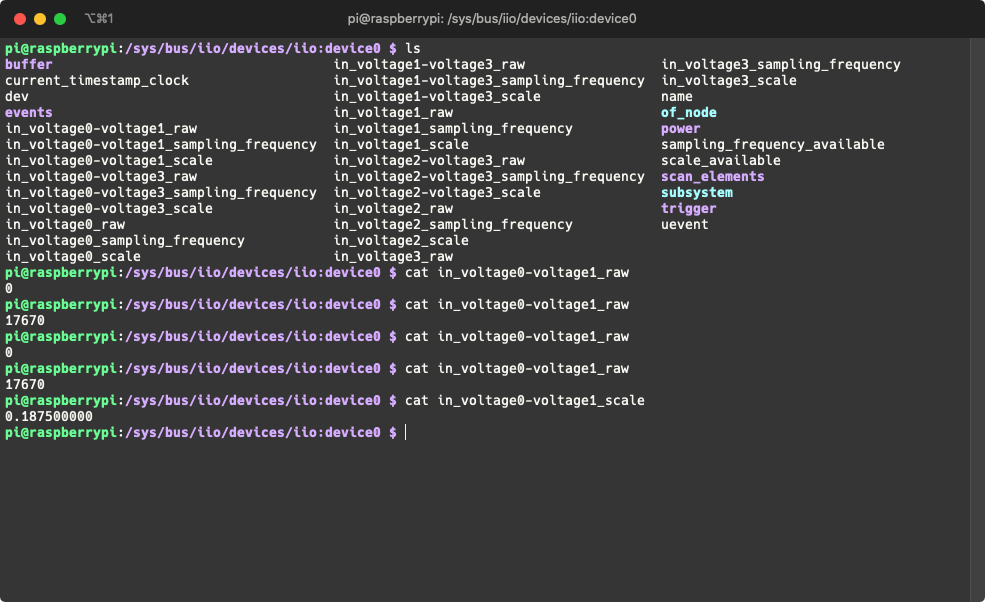This screenshot has width=985, height=602.
Task: Click the scale_available file name
Action: click(x=721, y=160)
